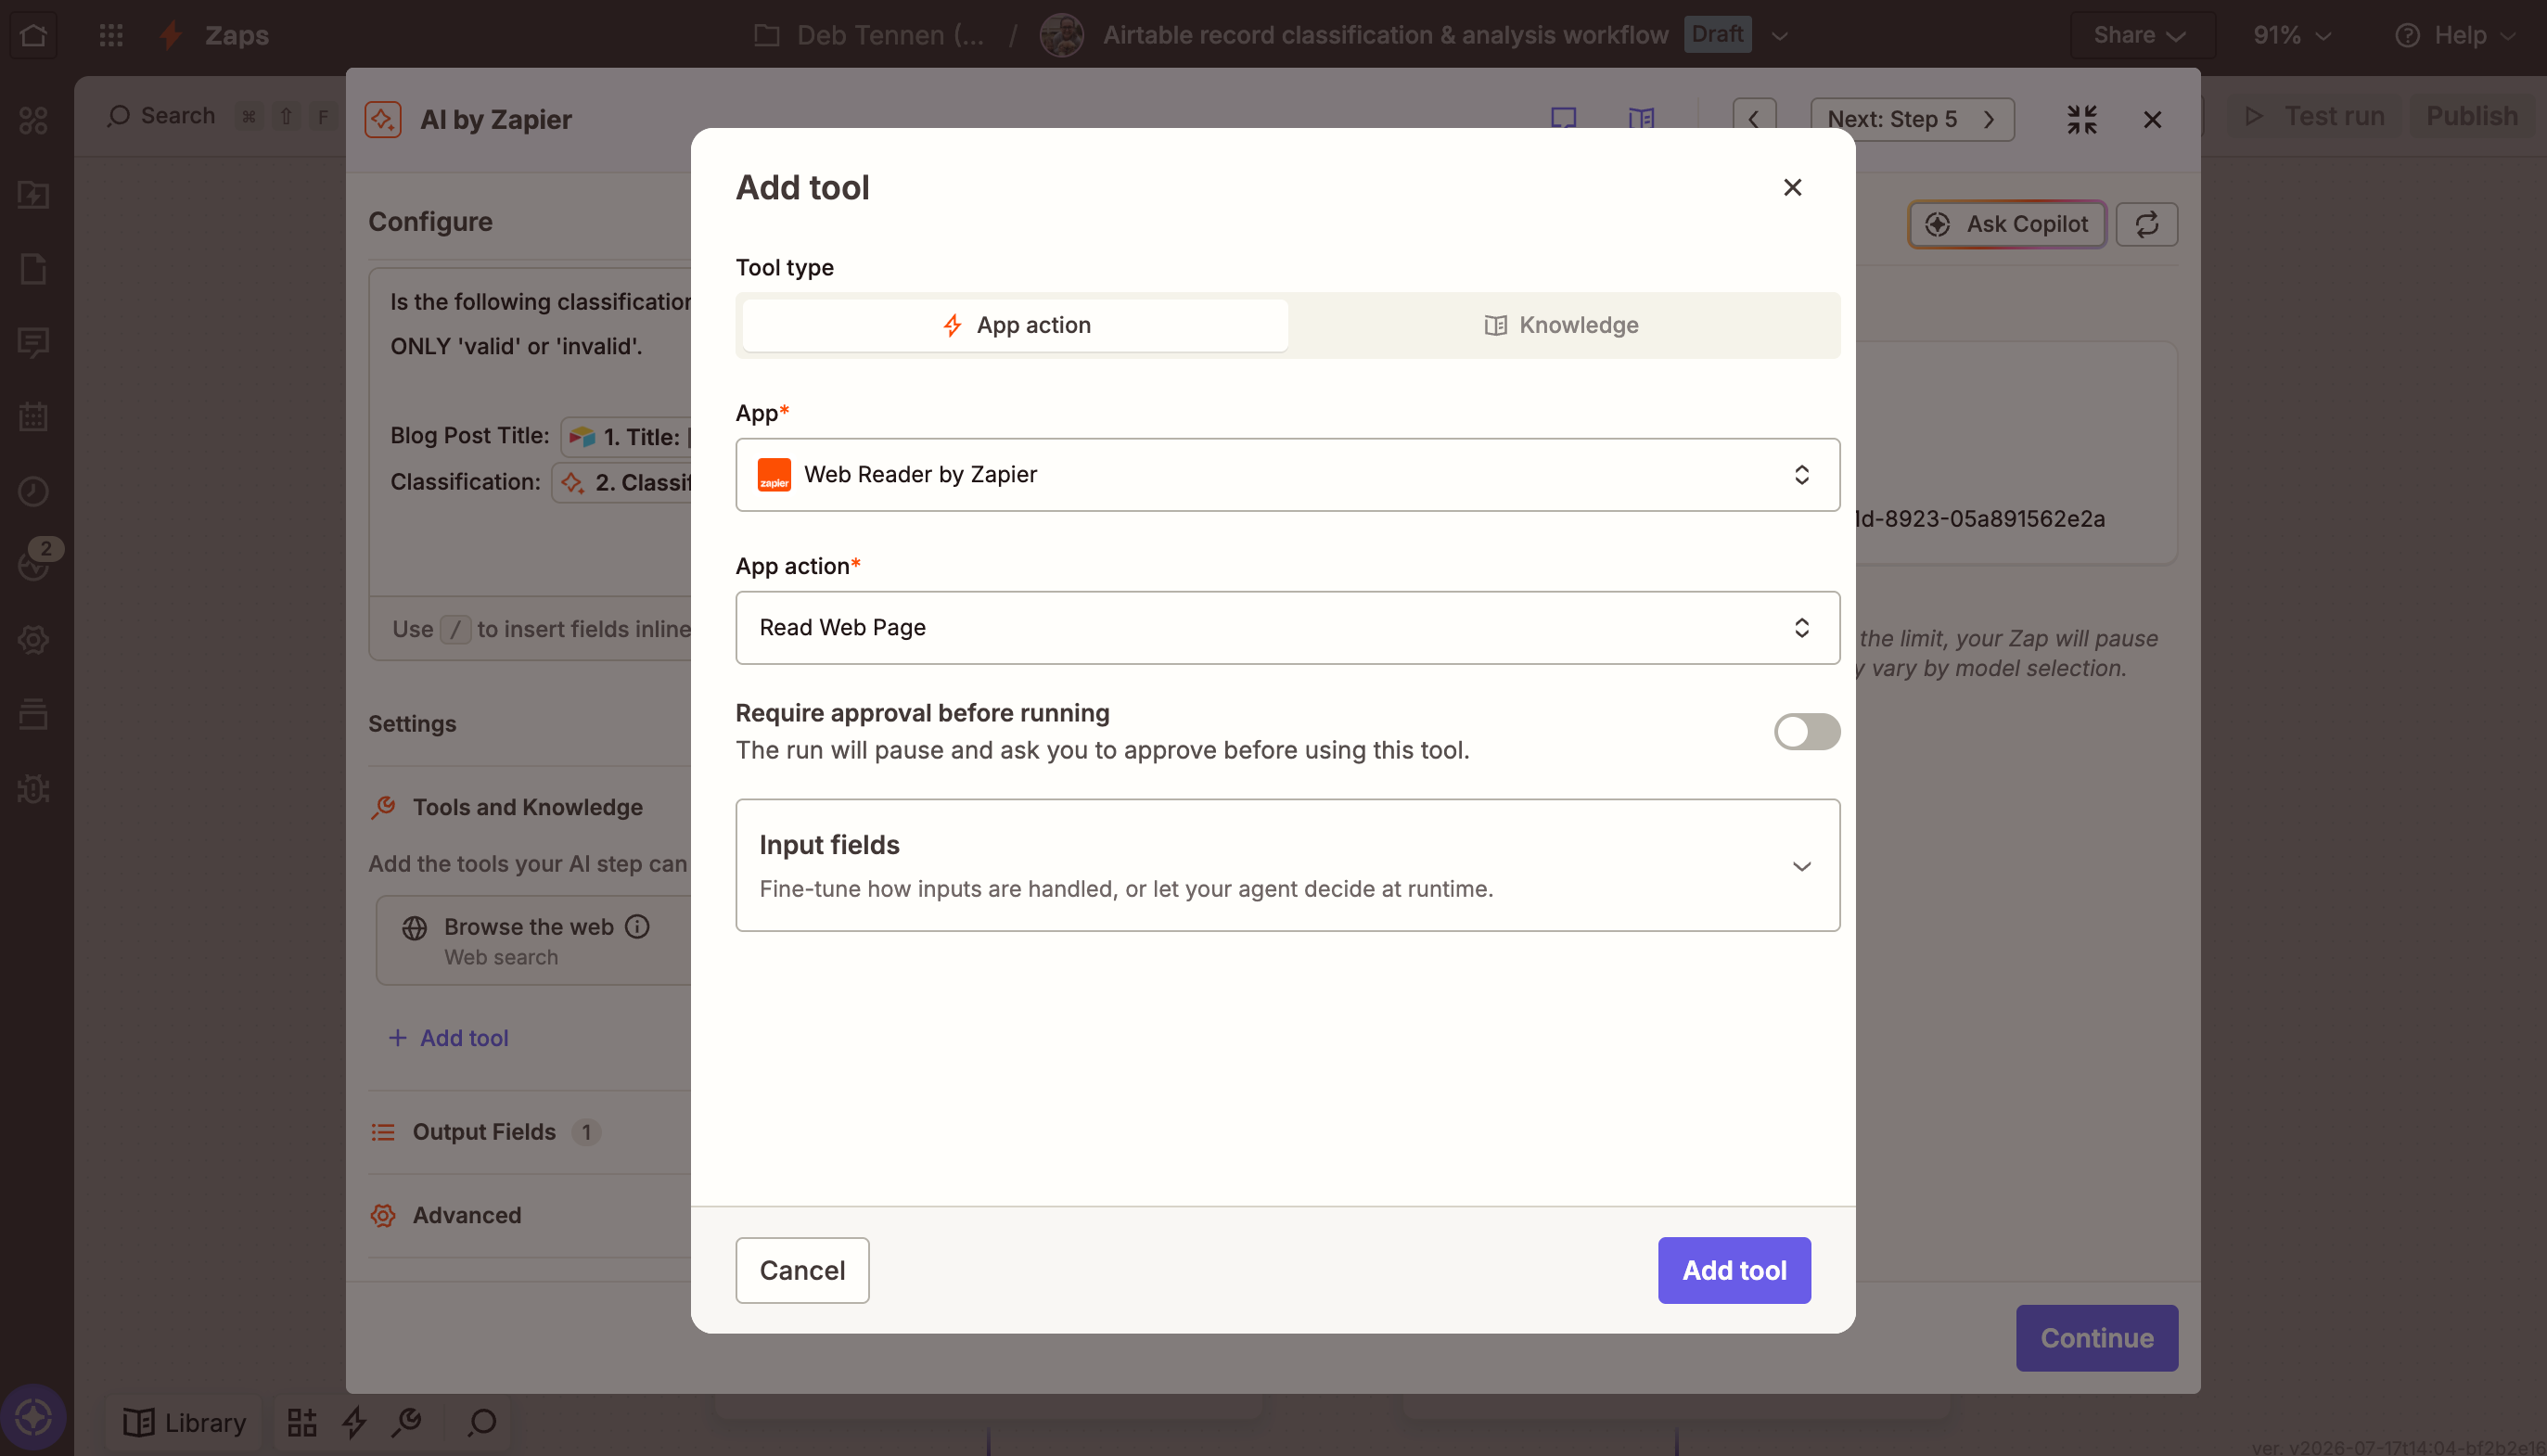Click Ask Copilot button
This screenshot has height=1456, width=2547.
point(2007,224)
